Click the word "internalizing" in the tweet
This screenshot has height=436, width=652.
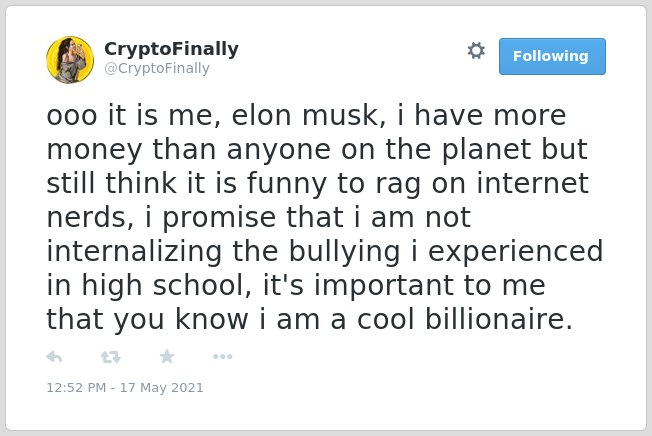point(134,252)
